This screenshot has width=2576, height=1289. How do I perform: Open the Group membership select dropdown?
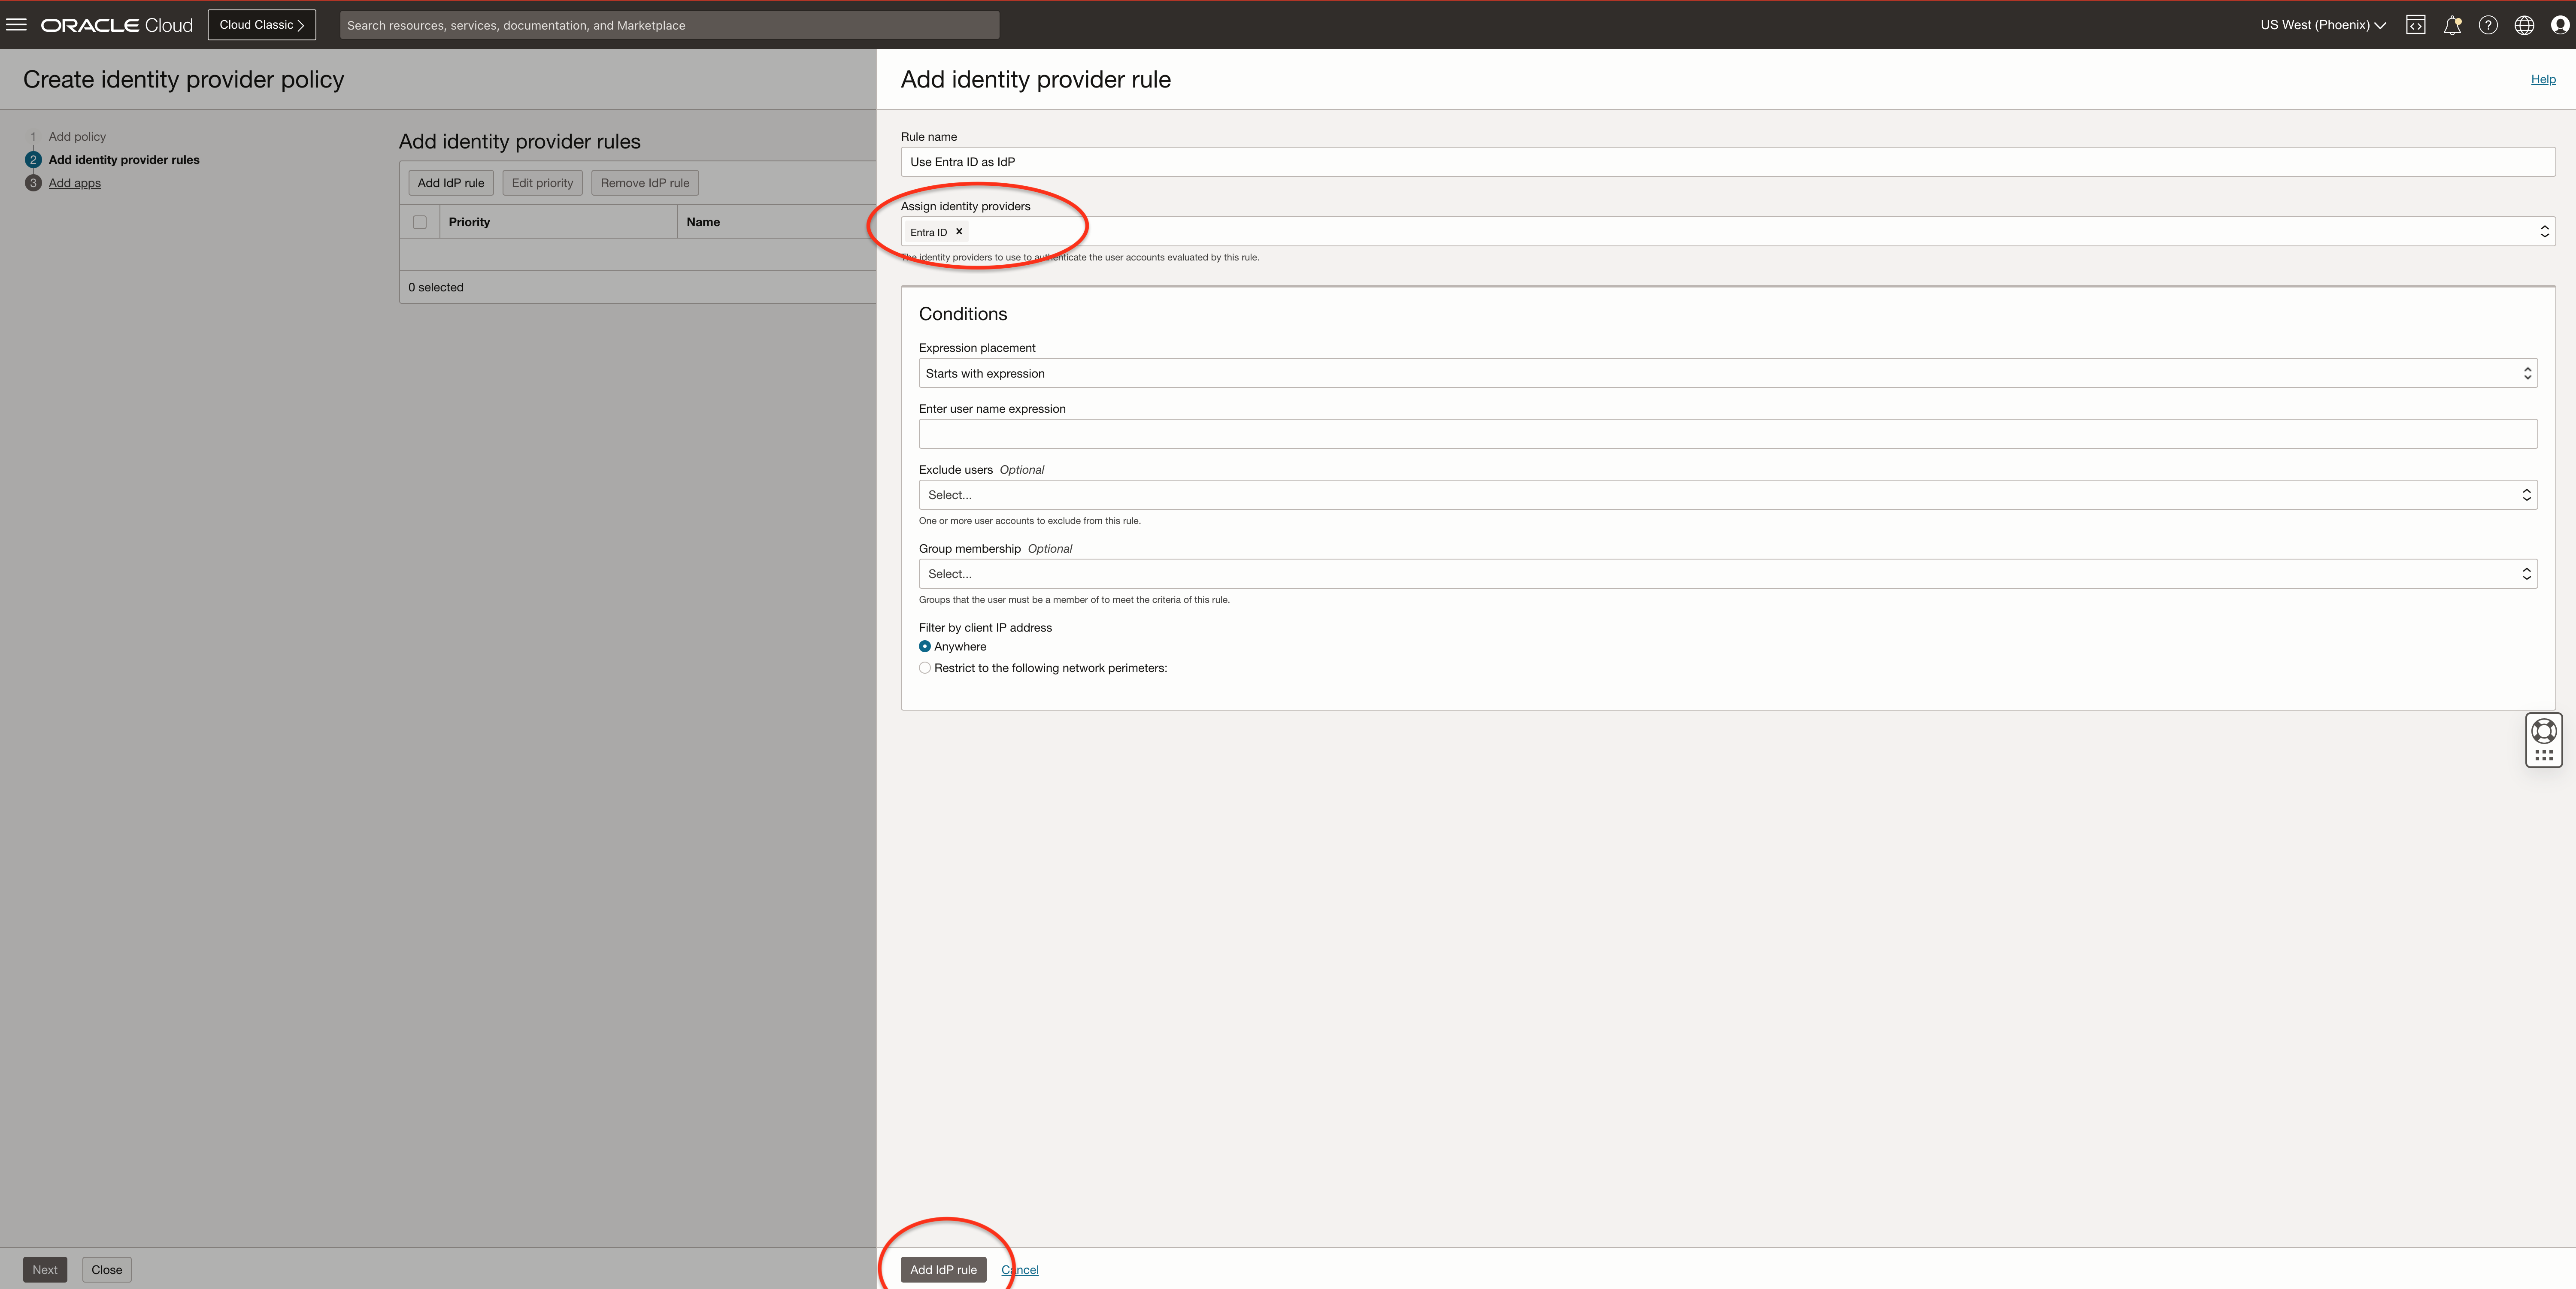click(x=1727, y=574)
